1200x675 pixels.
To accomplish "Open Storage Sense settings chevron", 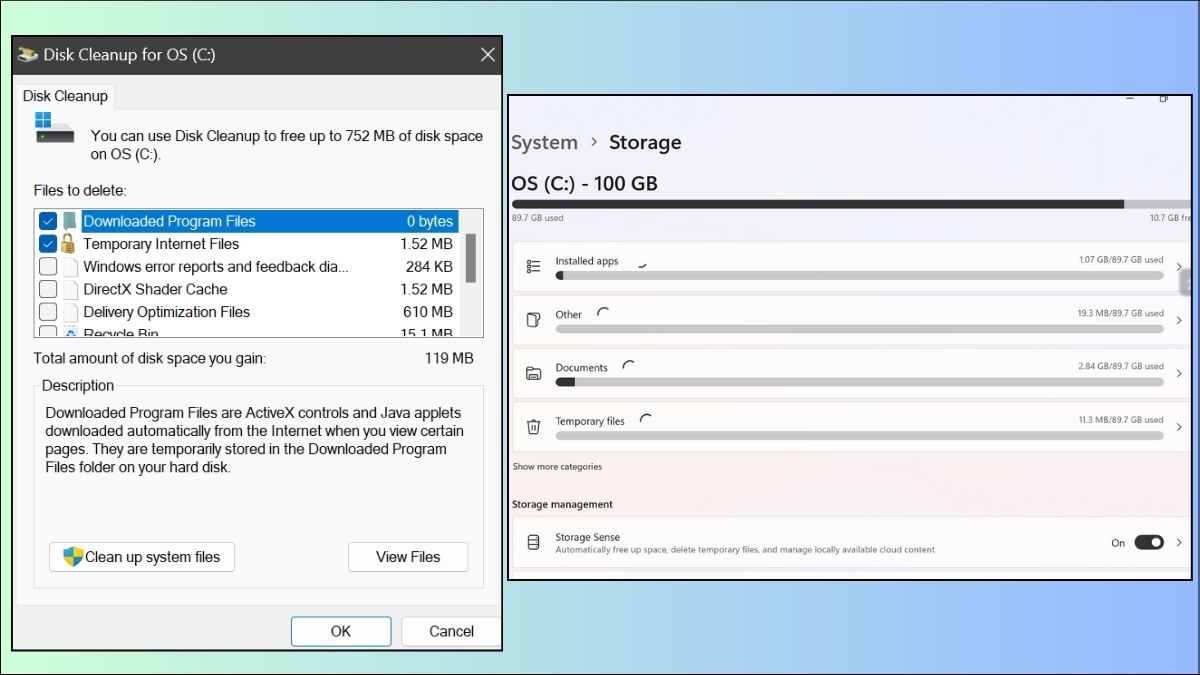I will pyautogui.click(x=1180, y=543).
